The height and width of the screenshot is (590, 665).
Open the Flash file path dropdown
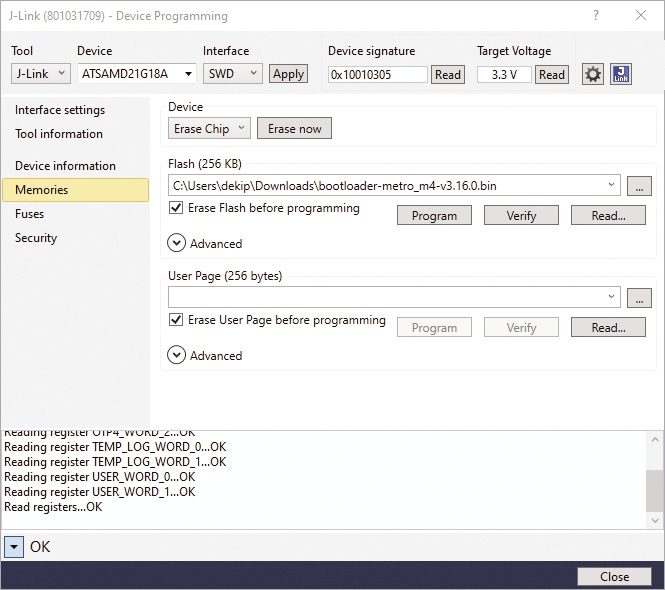(611, 185)
